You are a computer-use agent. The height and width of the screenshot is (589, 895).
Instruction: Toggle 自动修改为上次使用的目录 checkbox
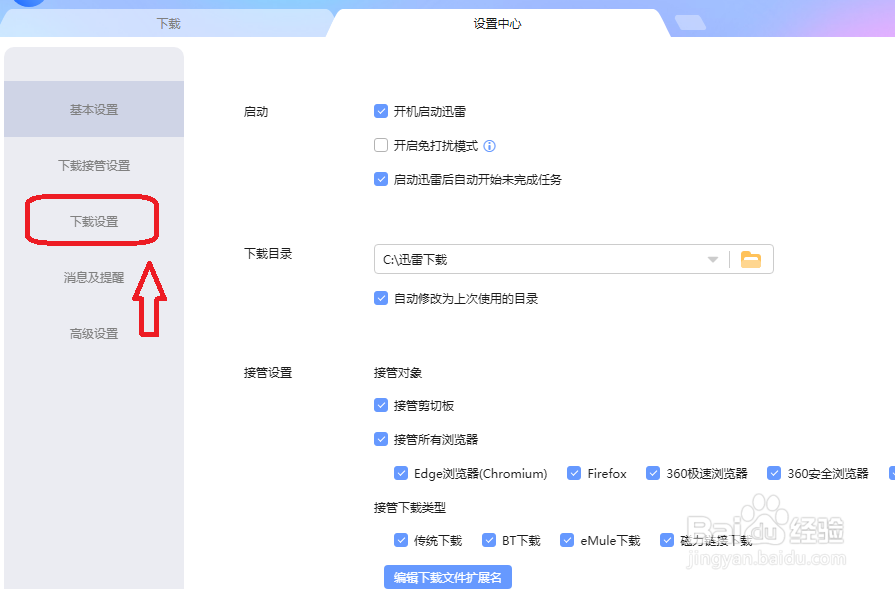pos(381,298)
